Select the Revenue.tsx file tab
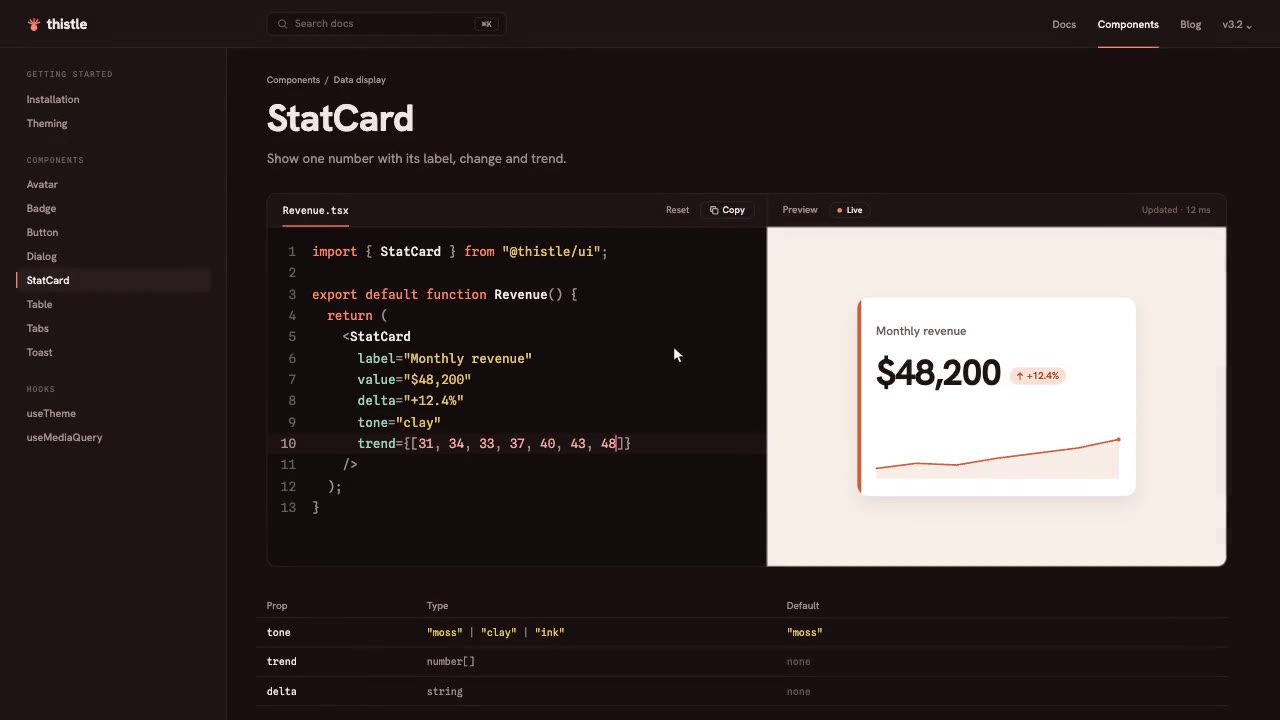 tap(315, 210)
